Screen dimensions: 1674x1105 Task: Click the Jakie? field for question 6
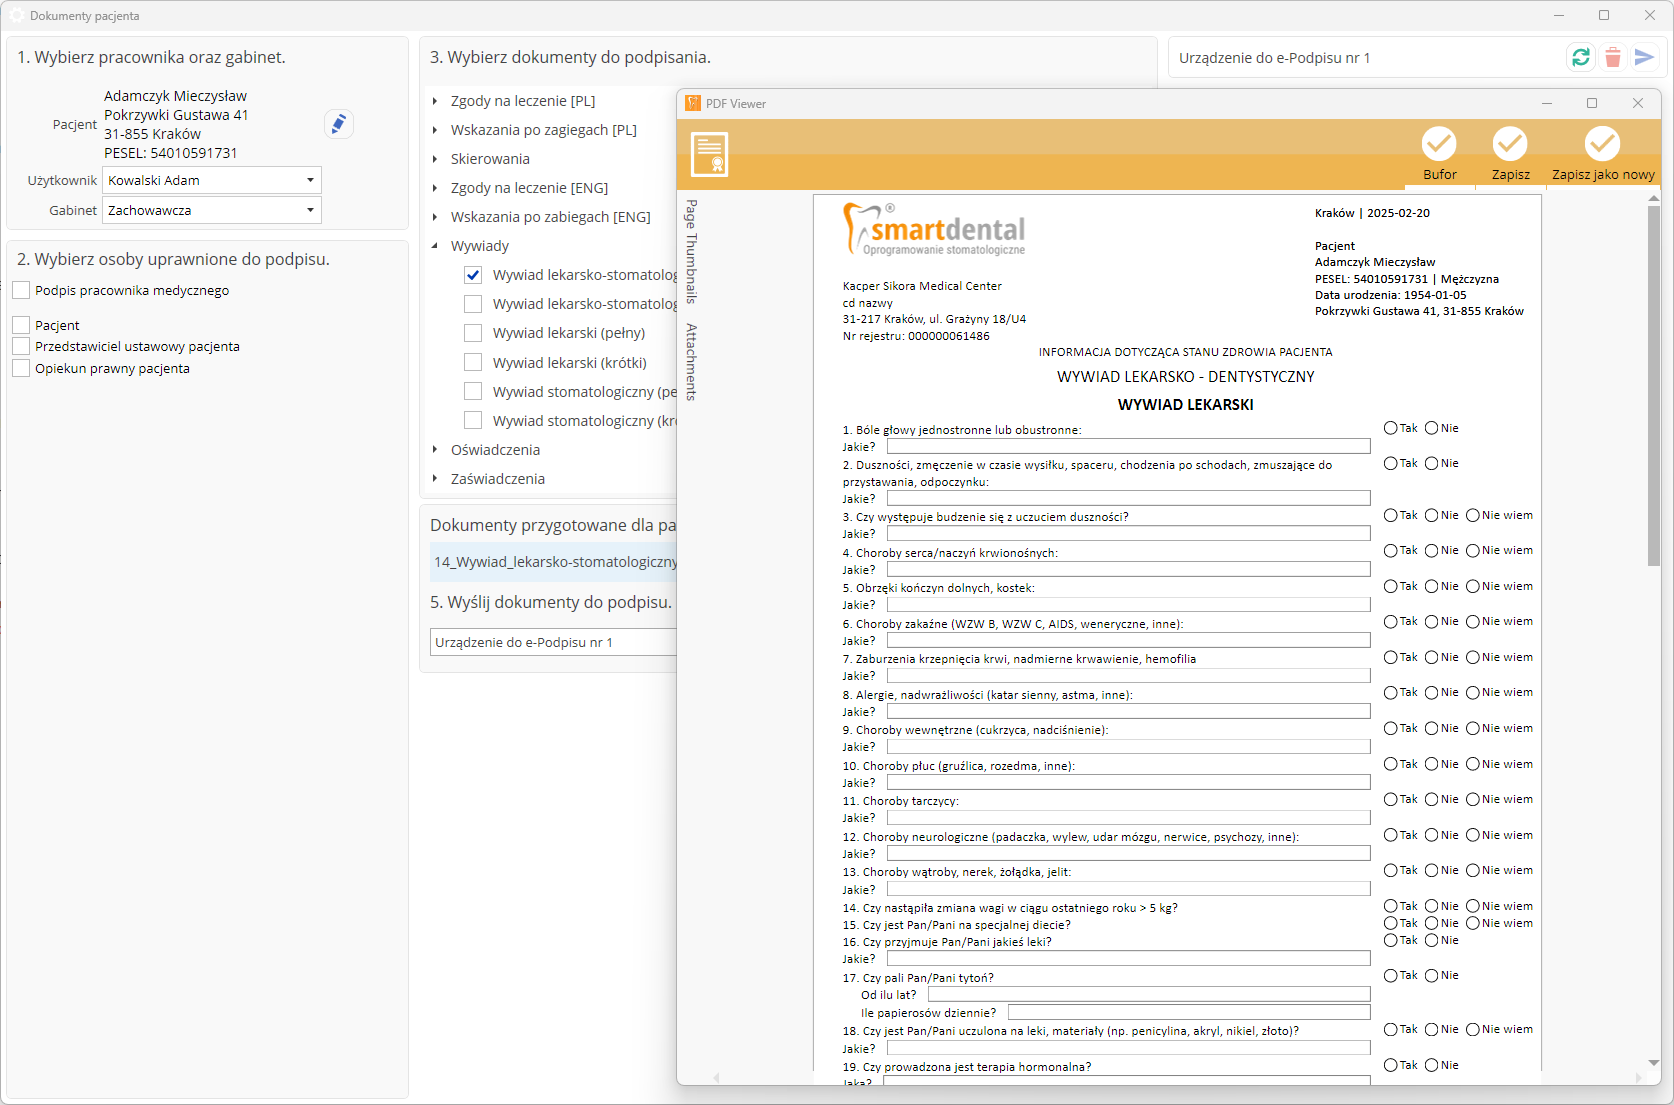point(1128,641)
